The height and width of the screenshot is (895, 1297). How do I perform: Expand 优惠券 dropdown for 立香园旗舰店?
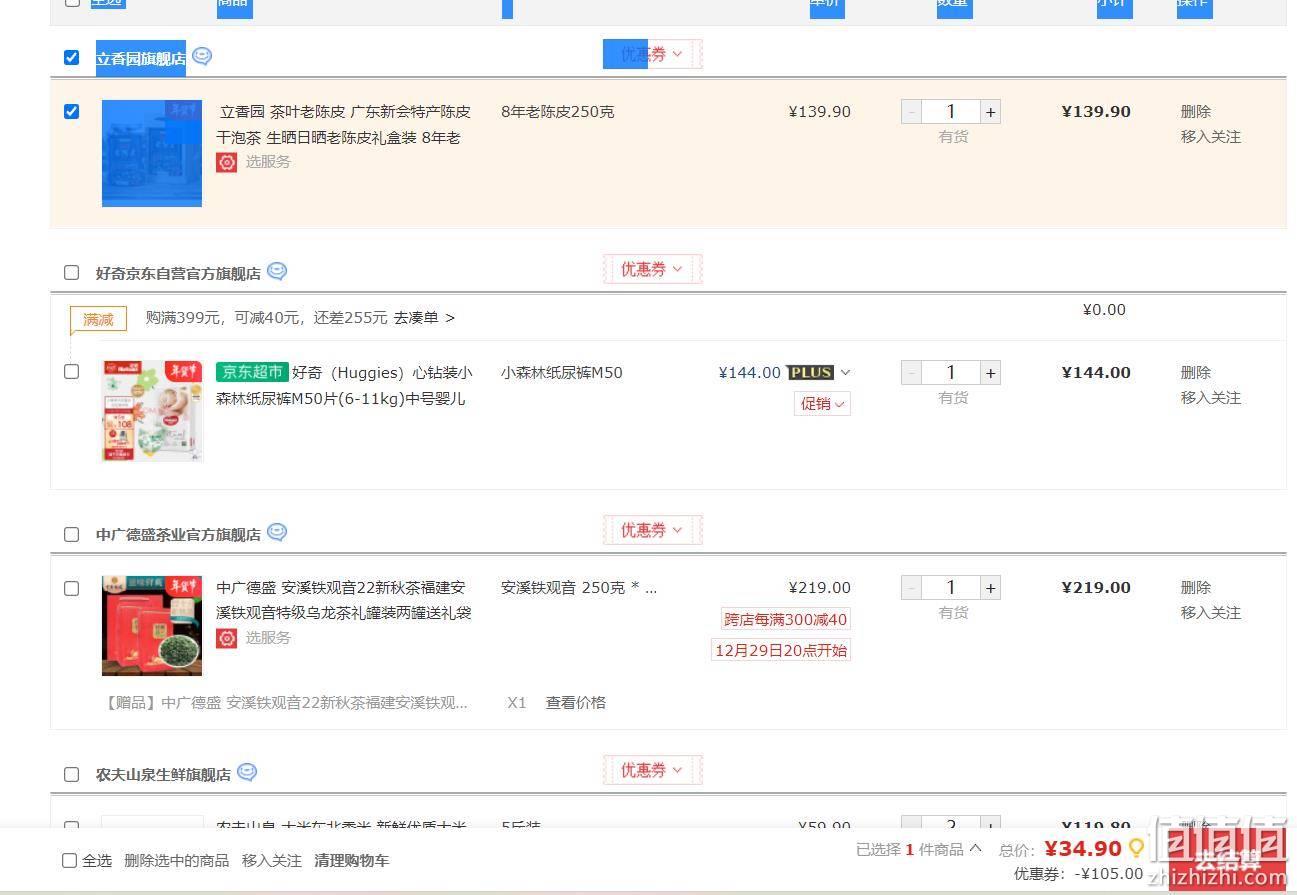point(652,54)
